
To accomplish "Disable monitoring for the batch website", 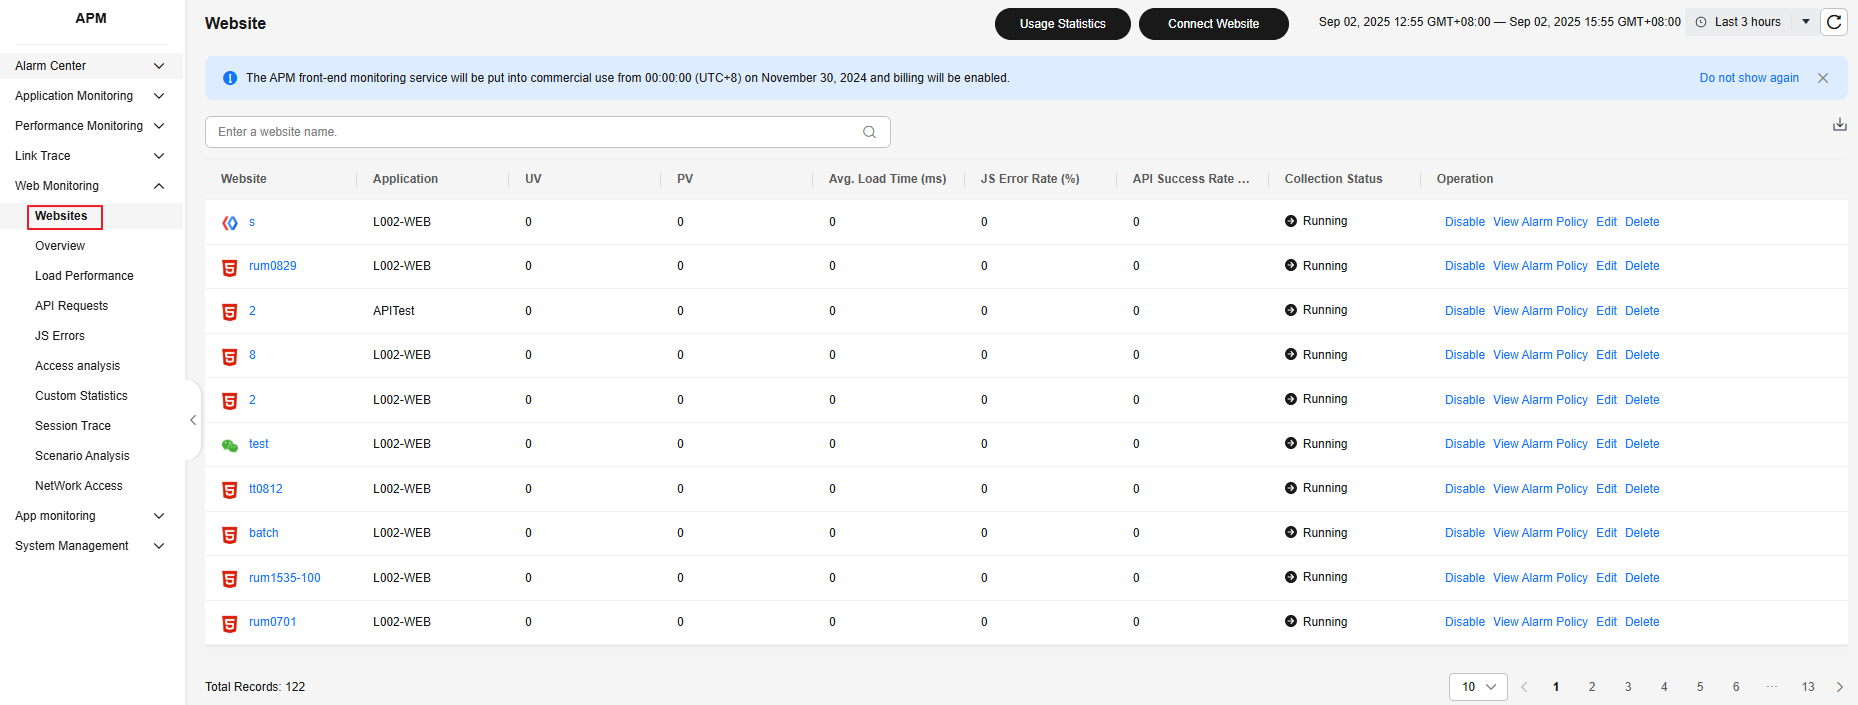I will (1464, 533).
